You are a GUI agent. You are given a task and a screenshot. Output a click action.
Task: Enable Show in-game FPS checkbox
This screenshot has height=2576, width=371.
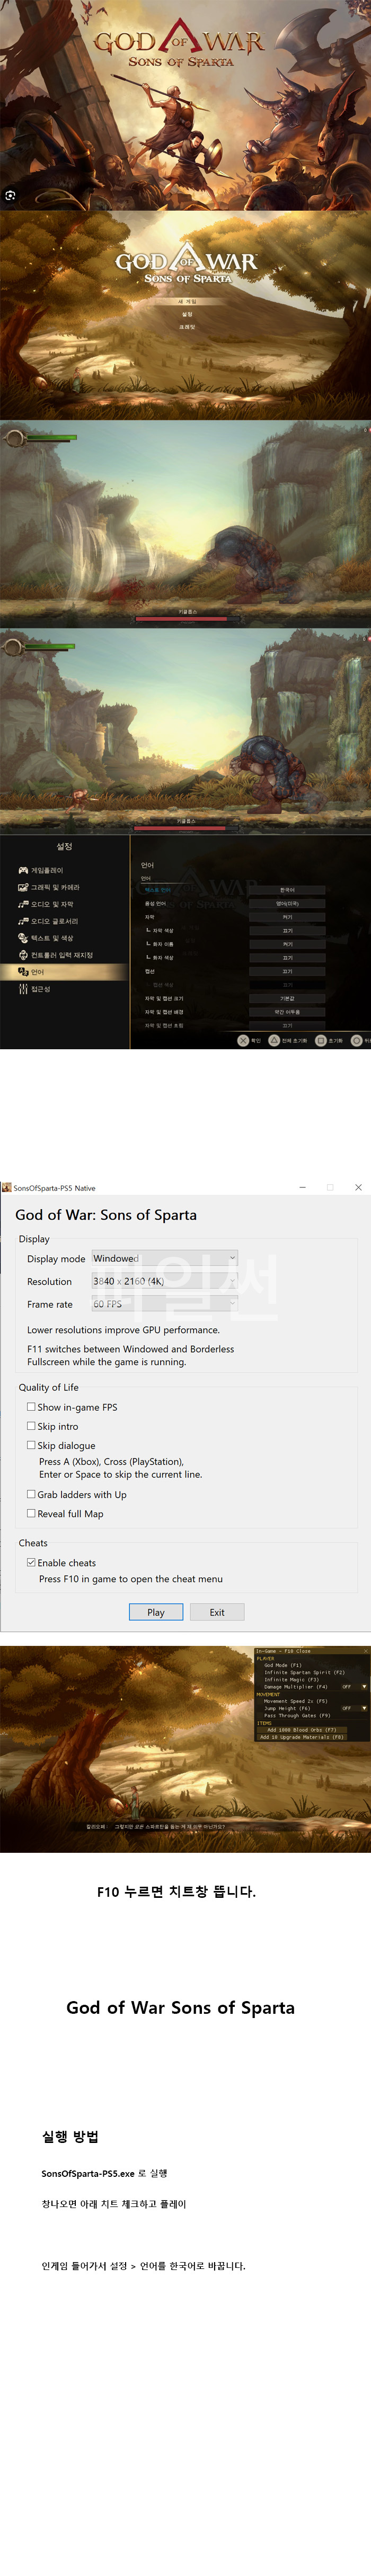[x=31, y=1407]
